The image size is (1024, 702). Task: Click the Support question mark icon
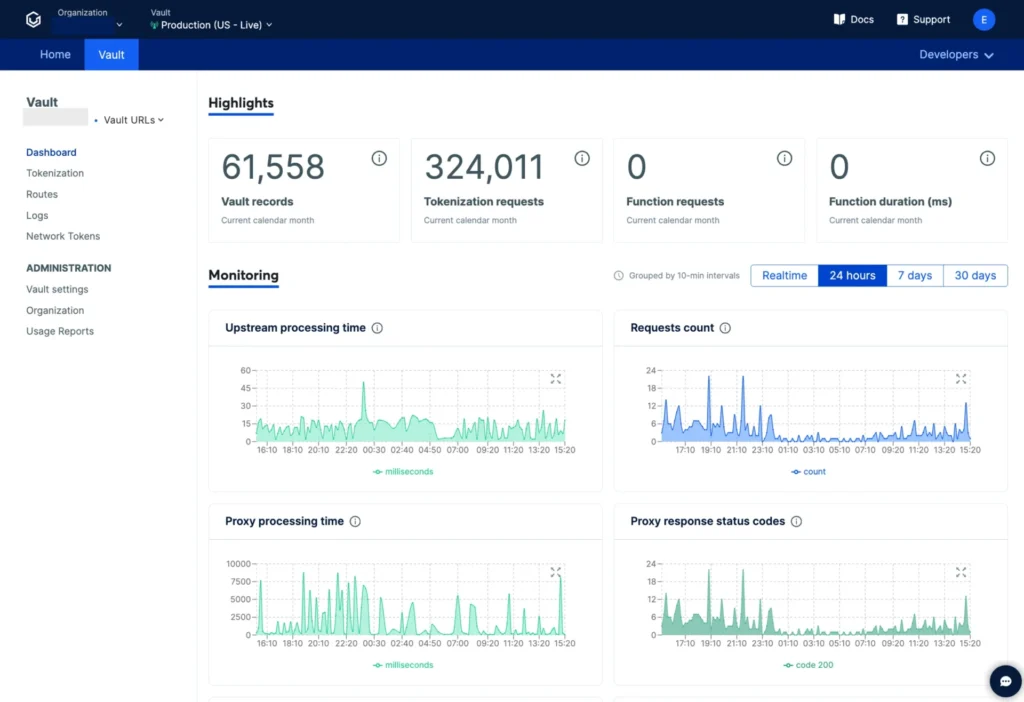[x=902, y=20]
